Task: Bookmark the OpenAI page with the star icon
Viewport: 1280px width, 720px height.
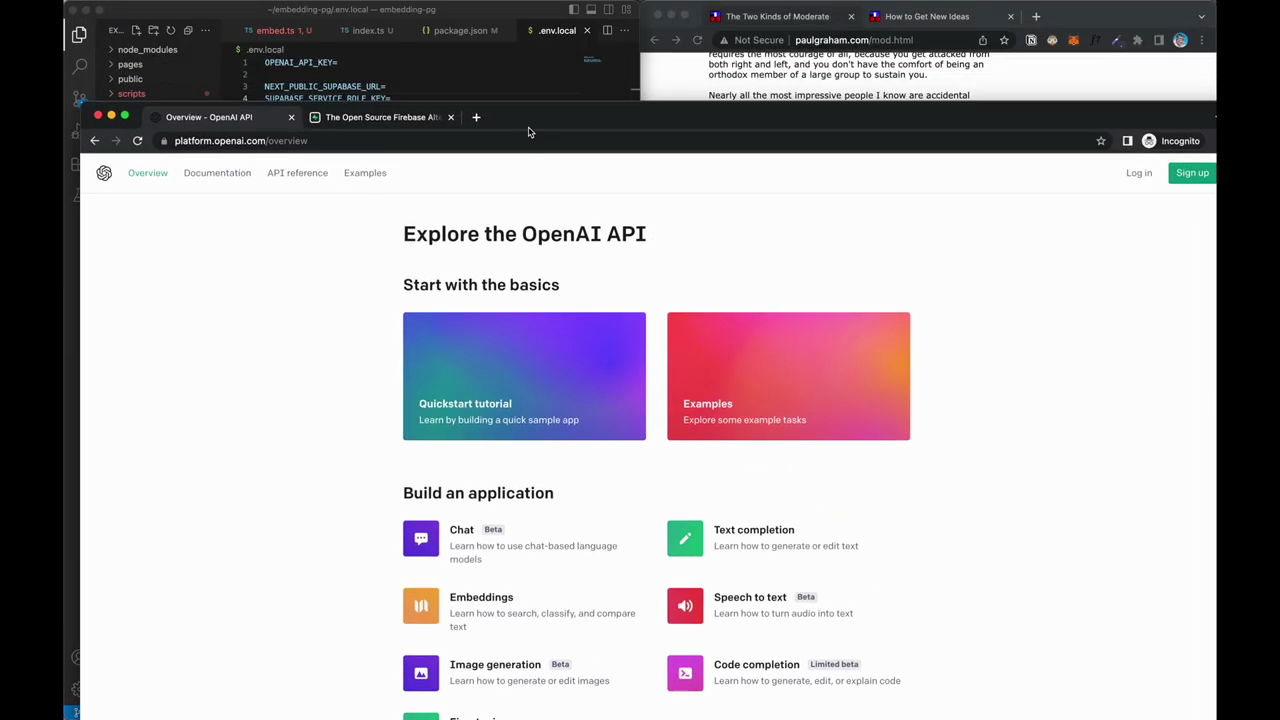Action: (x=1101, y=141)
